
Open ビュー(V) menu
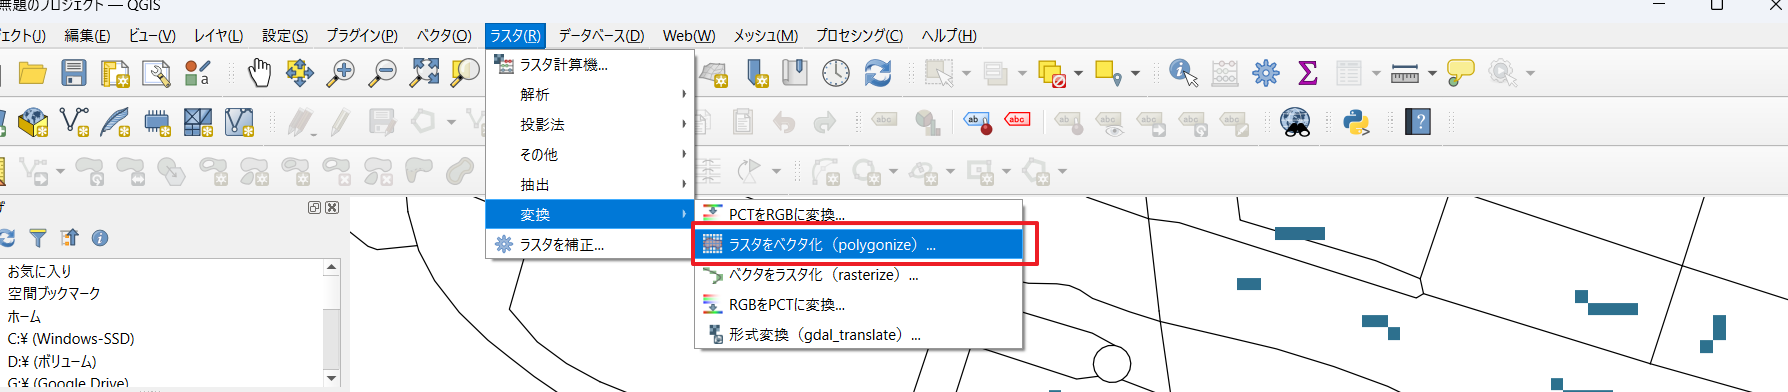(152, 35)
